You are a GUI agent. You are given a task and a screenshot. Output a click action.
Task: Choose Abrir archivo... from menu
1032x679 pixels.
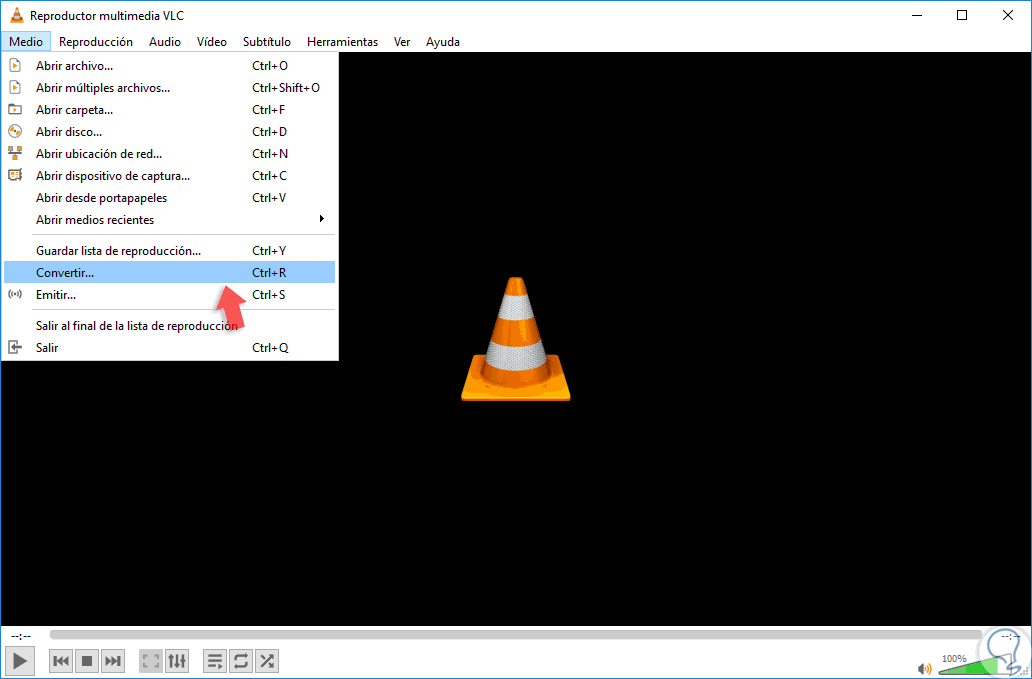point(169,66)
